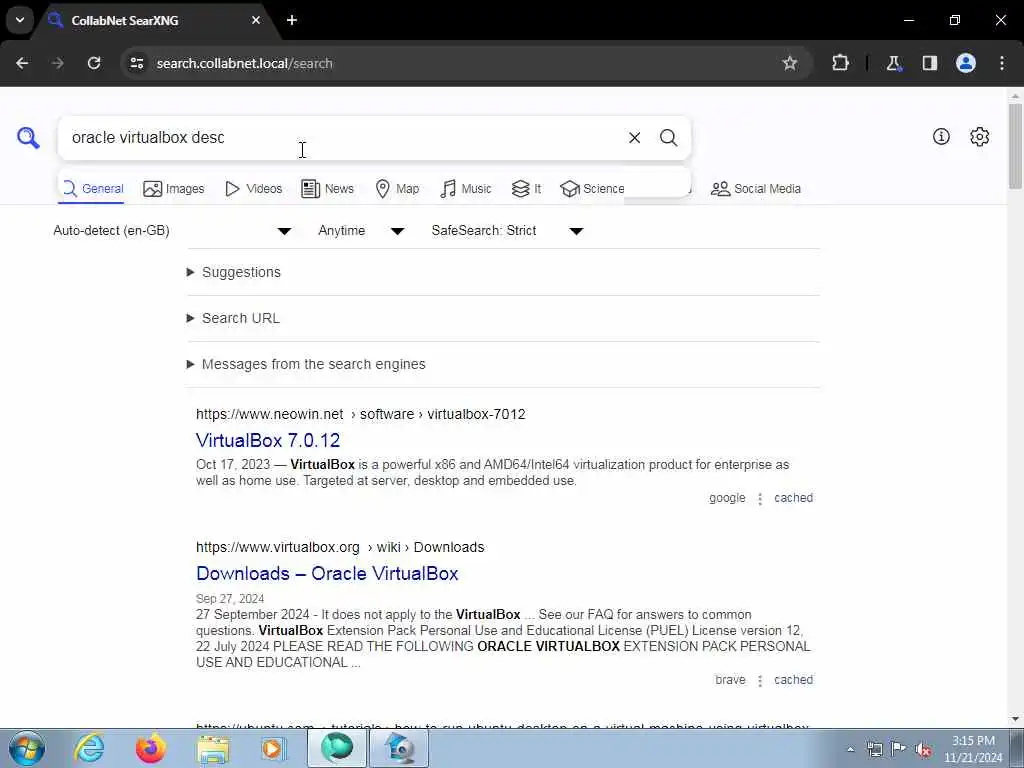Bookmark this page with star
Viewport: 1024px width, 768px height.
click(790, 63)
